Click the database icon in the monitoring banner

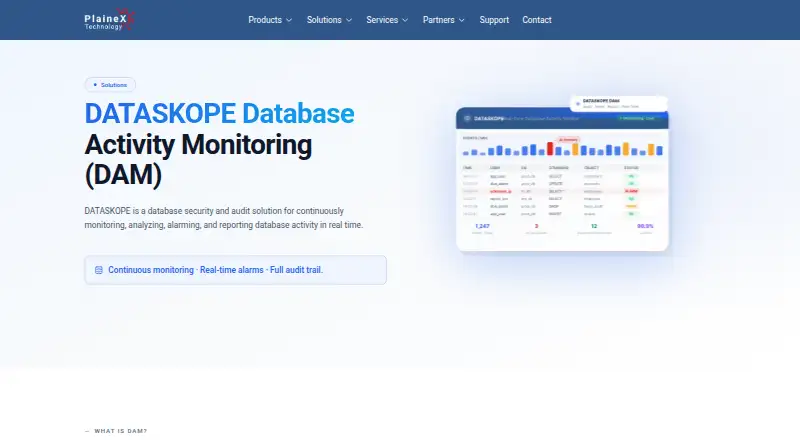coord(99,270)
